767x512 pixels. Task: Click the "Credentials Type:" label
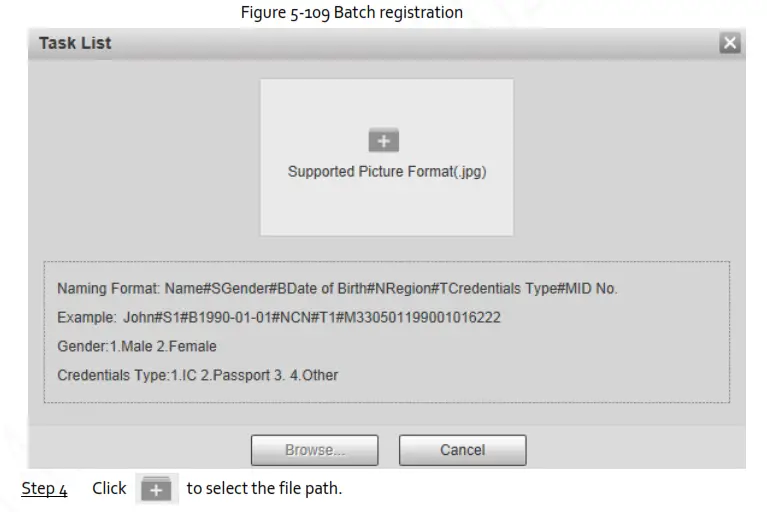point(112,375)
